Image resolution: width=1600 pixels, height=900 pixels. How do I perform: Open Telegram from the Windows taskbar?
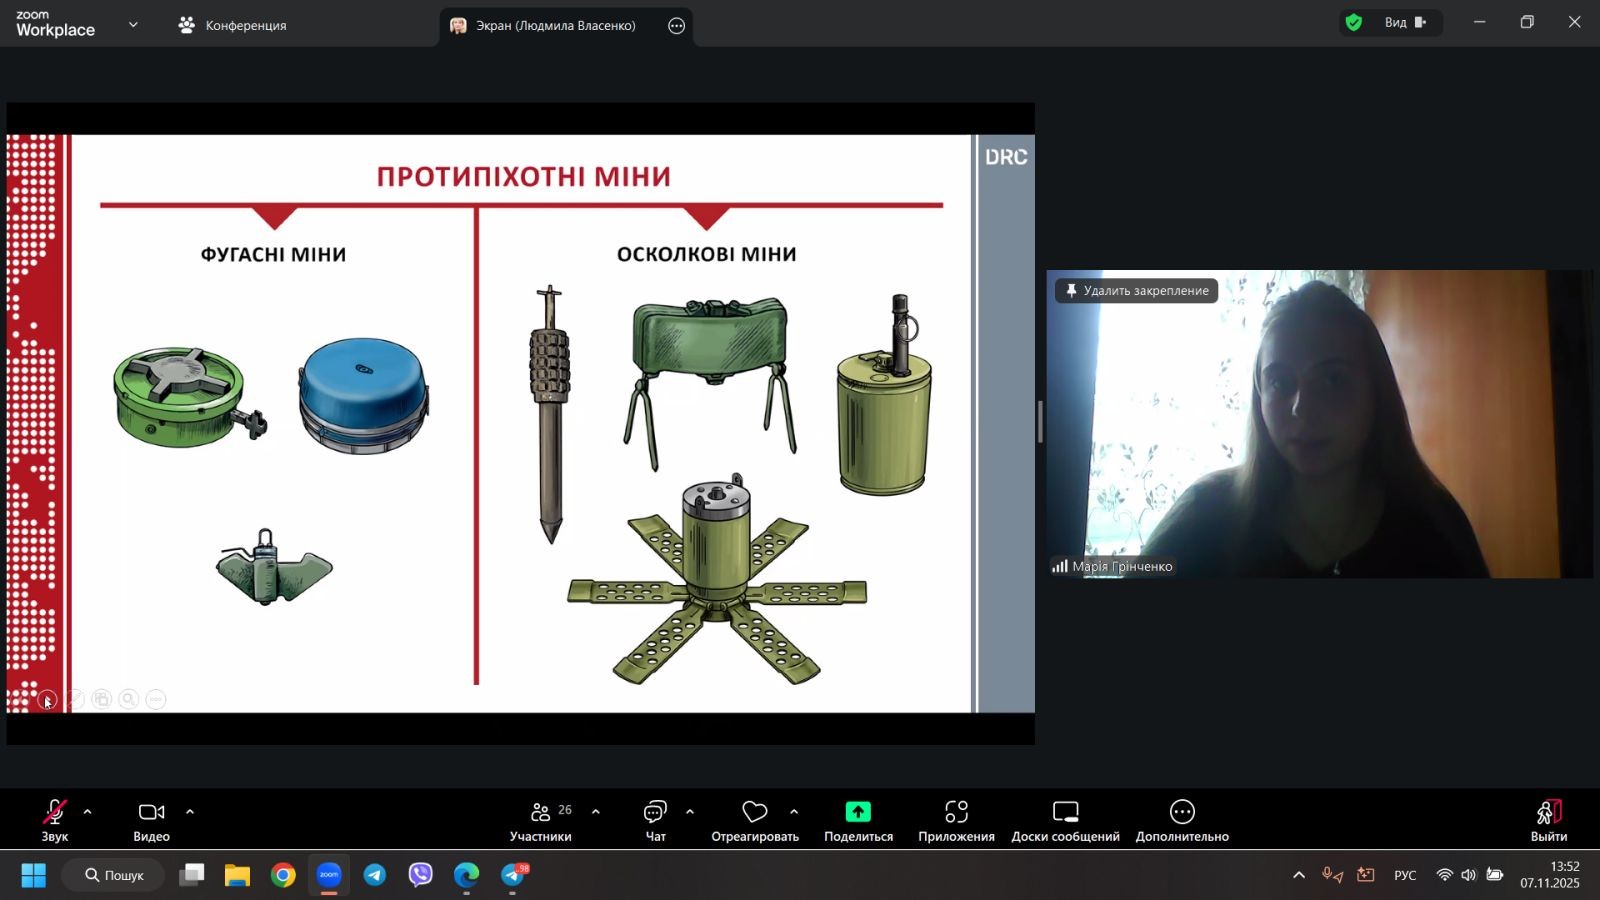(375, 876)
